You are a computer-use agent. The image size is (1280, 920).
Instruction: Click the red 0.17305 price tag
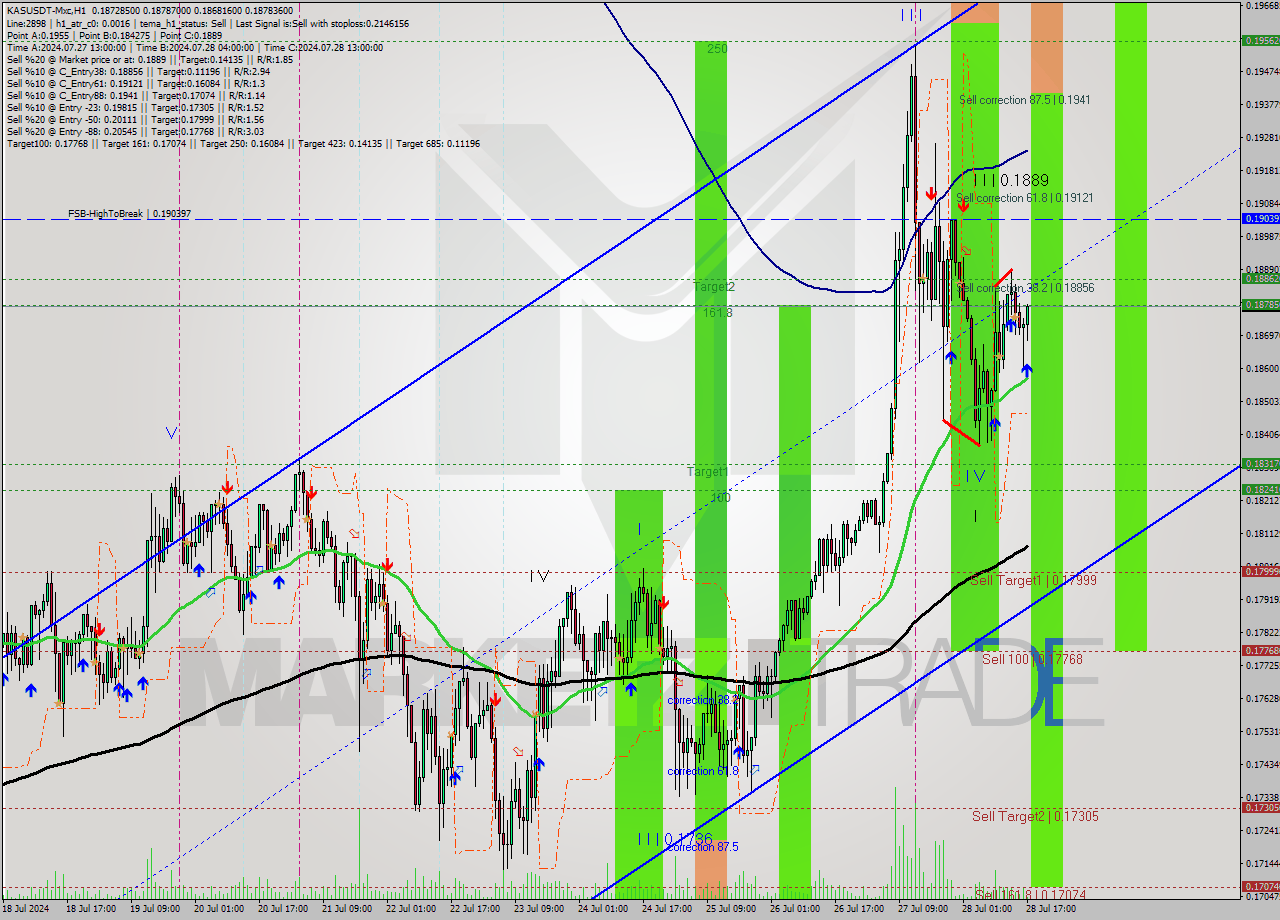pos(1260,808)
